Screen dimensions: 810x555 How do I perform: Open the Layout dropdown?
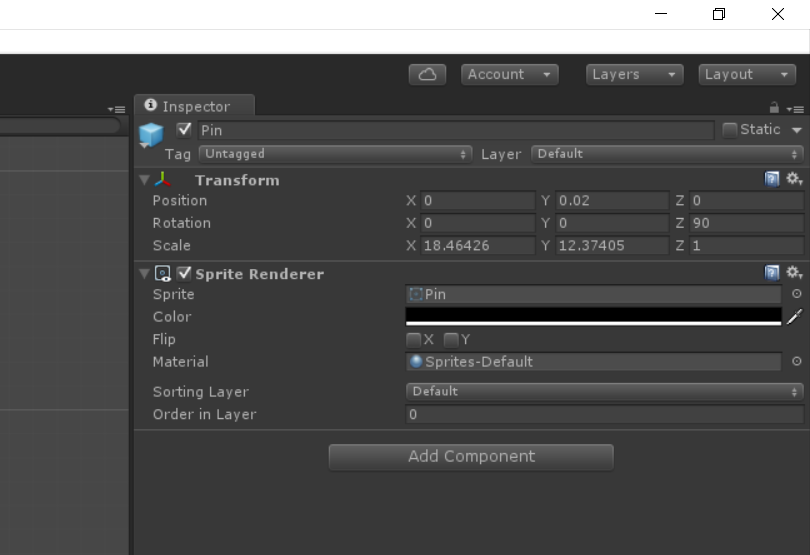pos(747,74)
